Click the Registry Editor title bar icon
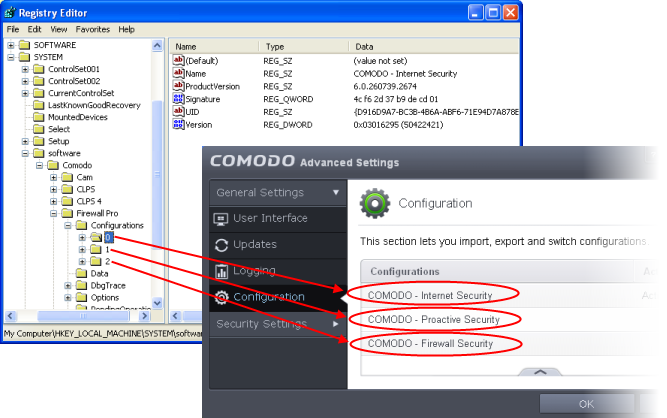667x418 pixels. [x=10, y=13]
